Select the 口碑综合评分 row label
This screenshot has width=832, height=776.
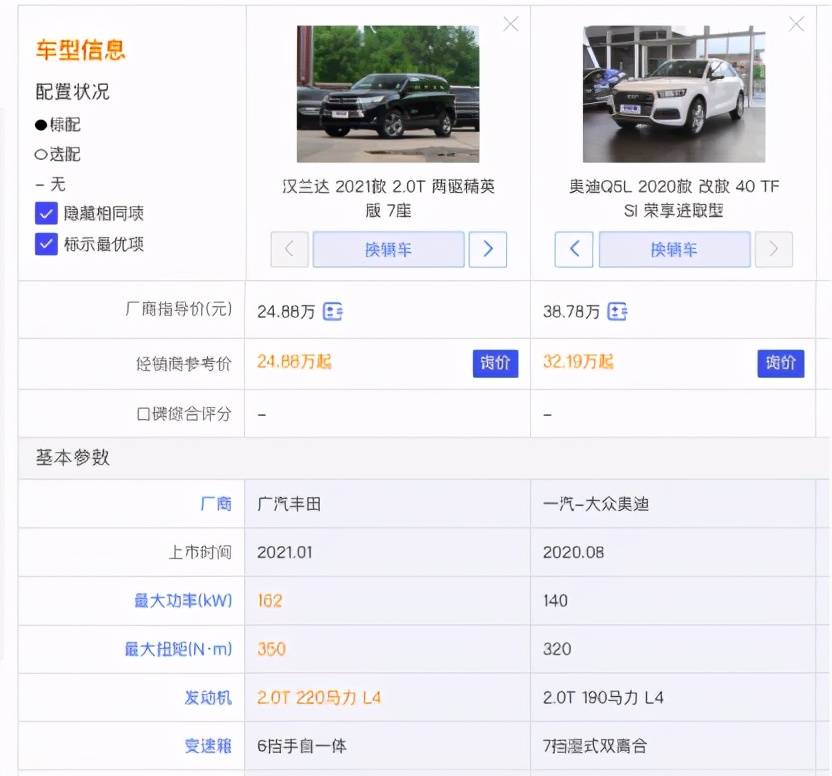[x=184, y=413]
